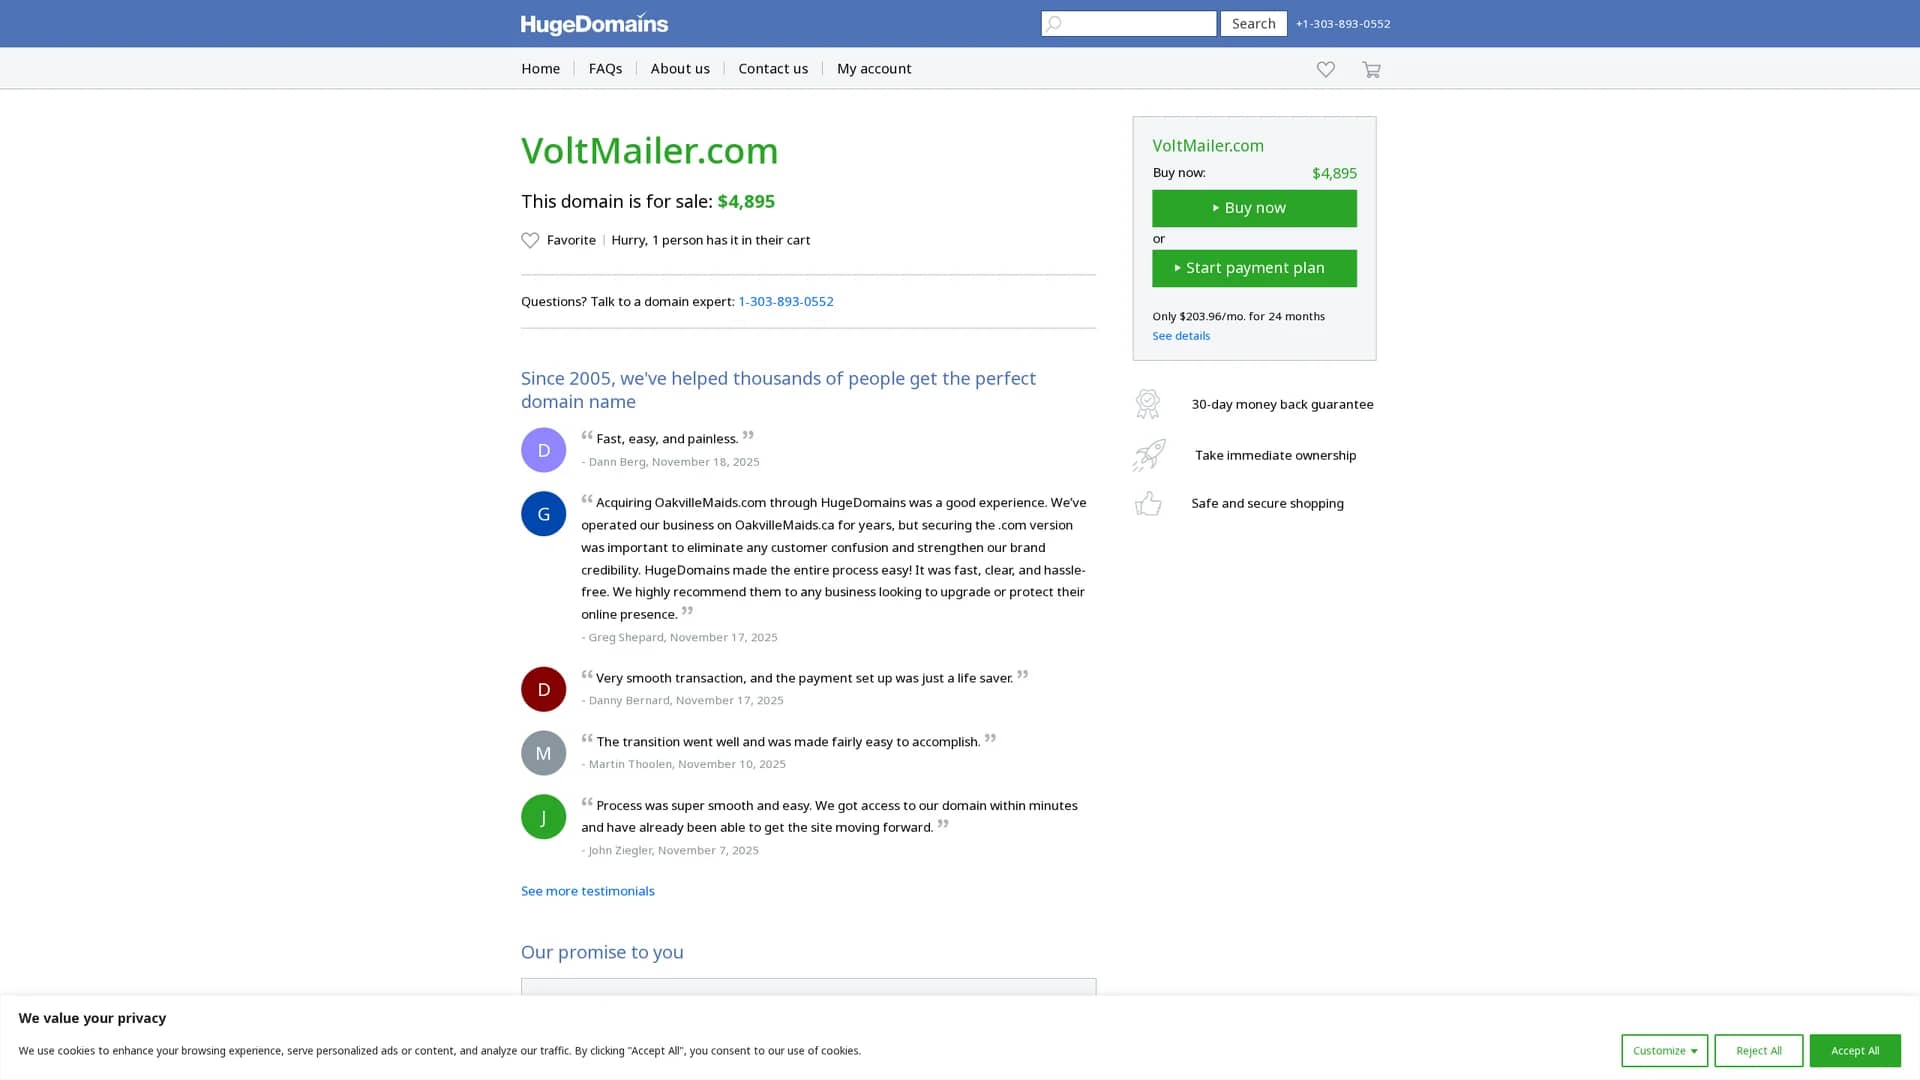Start payment plan for the domain
The width and height of the screenshot is (1920, 1080).
click(1254, 268)
